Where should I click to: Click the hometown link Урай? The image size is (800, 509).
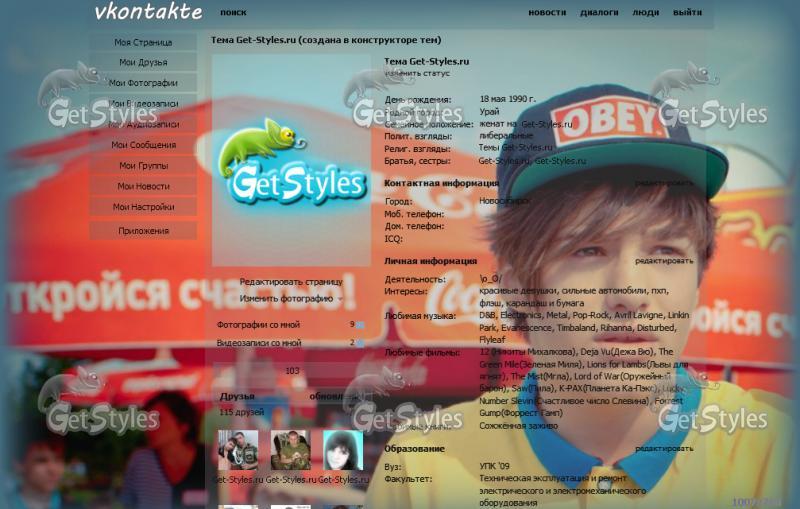tap(489, 112)
